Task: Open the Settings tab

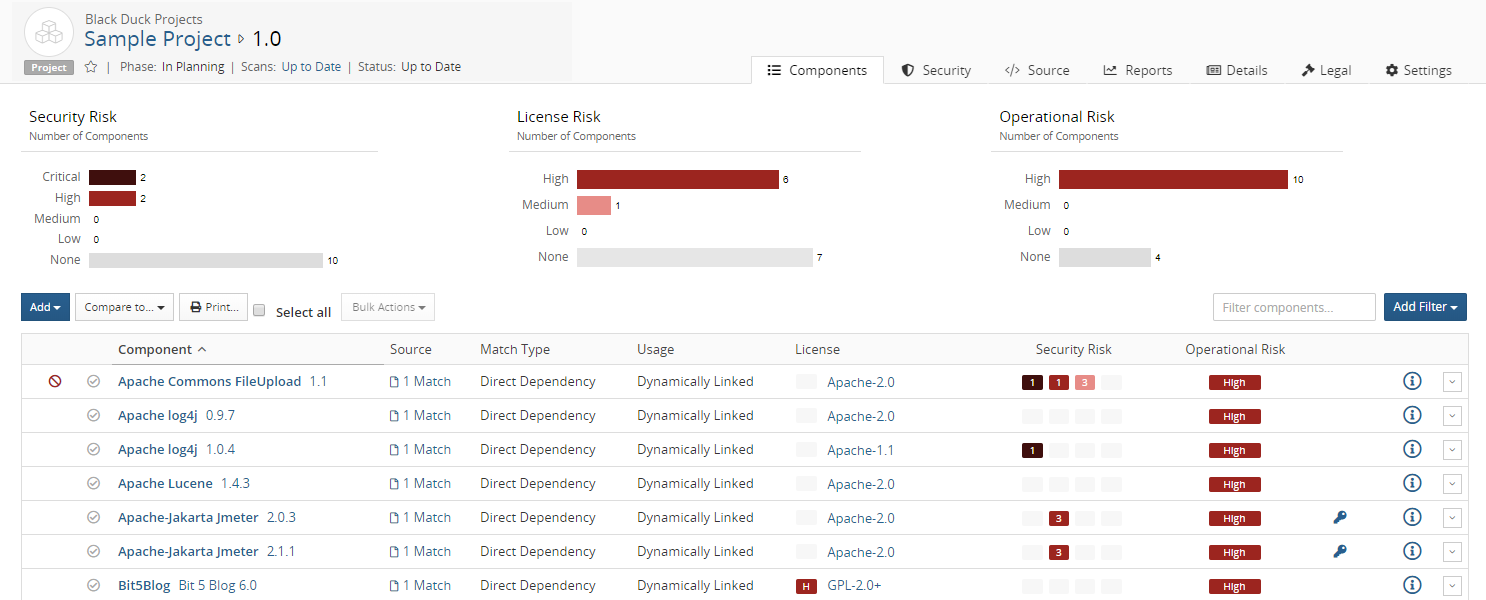Action: (x=1418, y=70)
